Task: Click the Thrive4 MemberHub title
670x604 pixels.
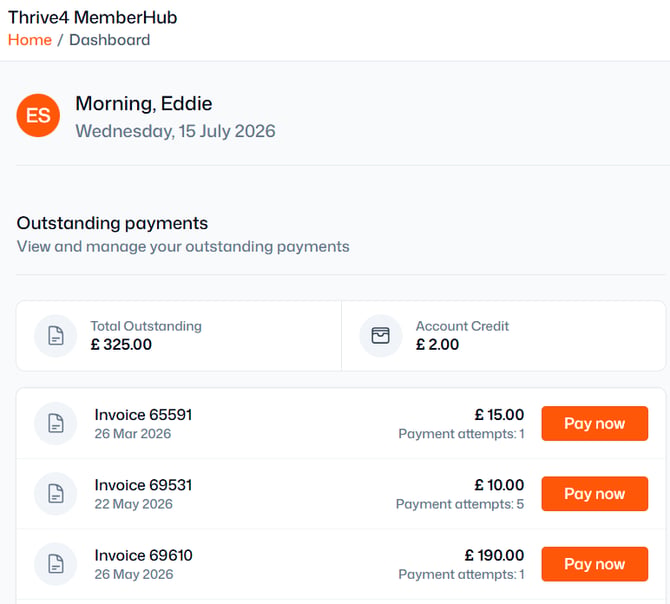Action: click(92, 18)
